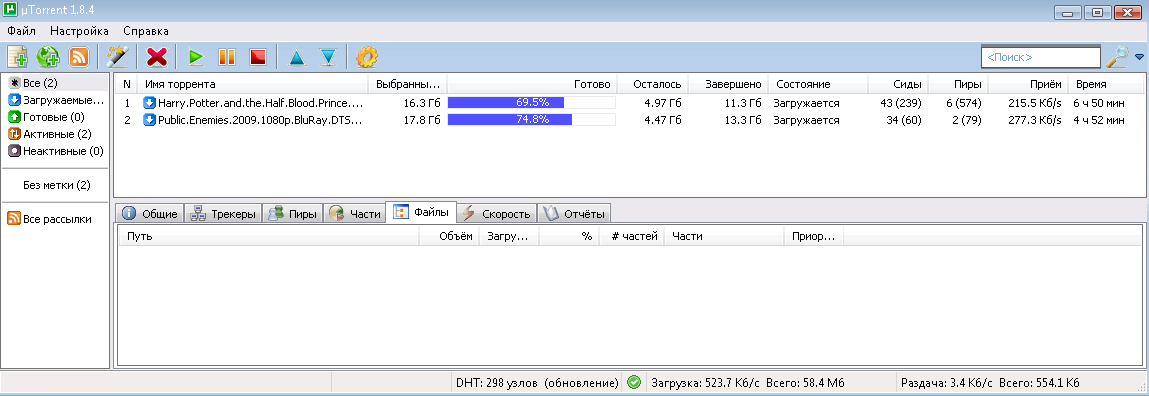Screen dimensions: 1149x396
Task: Sort by the torrent list Пиры column header
Action: 958,84
